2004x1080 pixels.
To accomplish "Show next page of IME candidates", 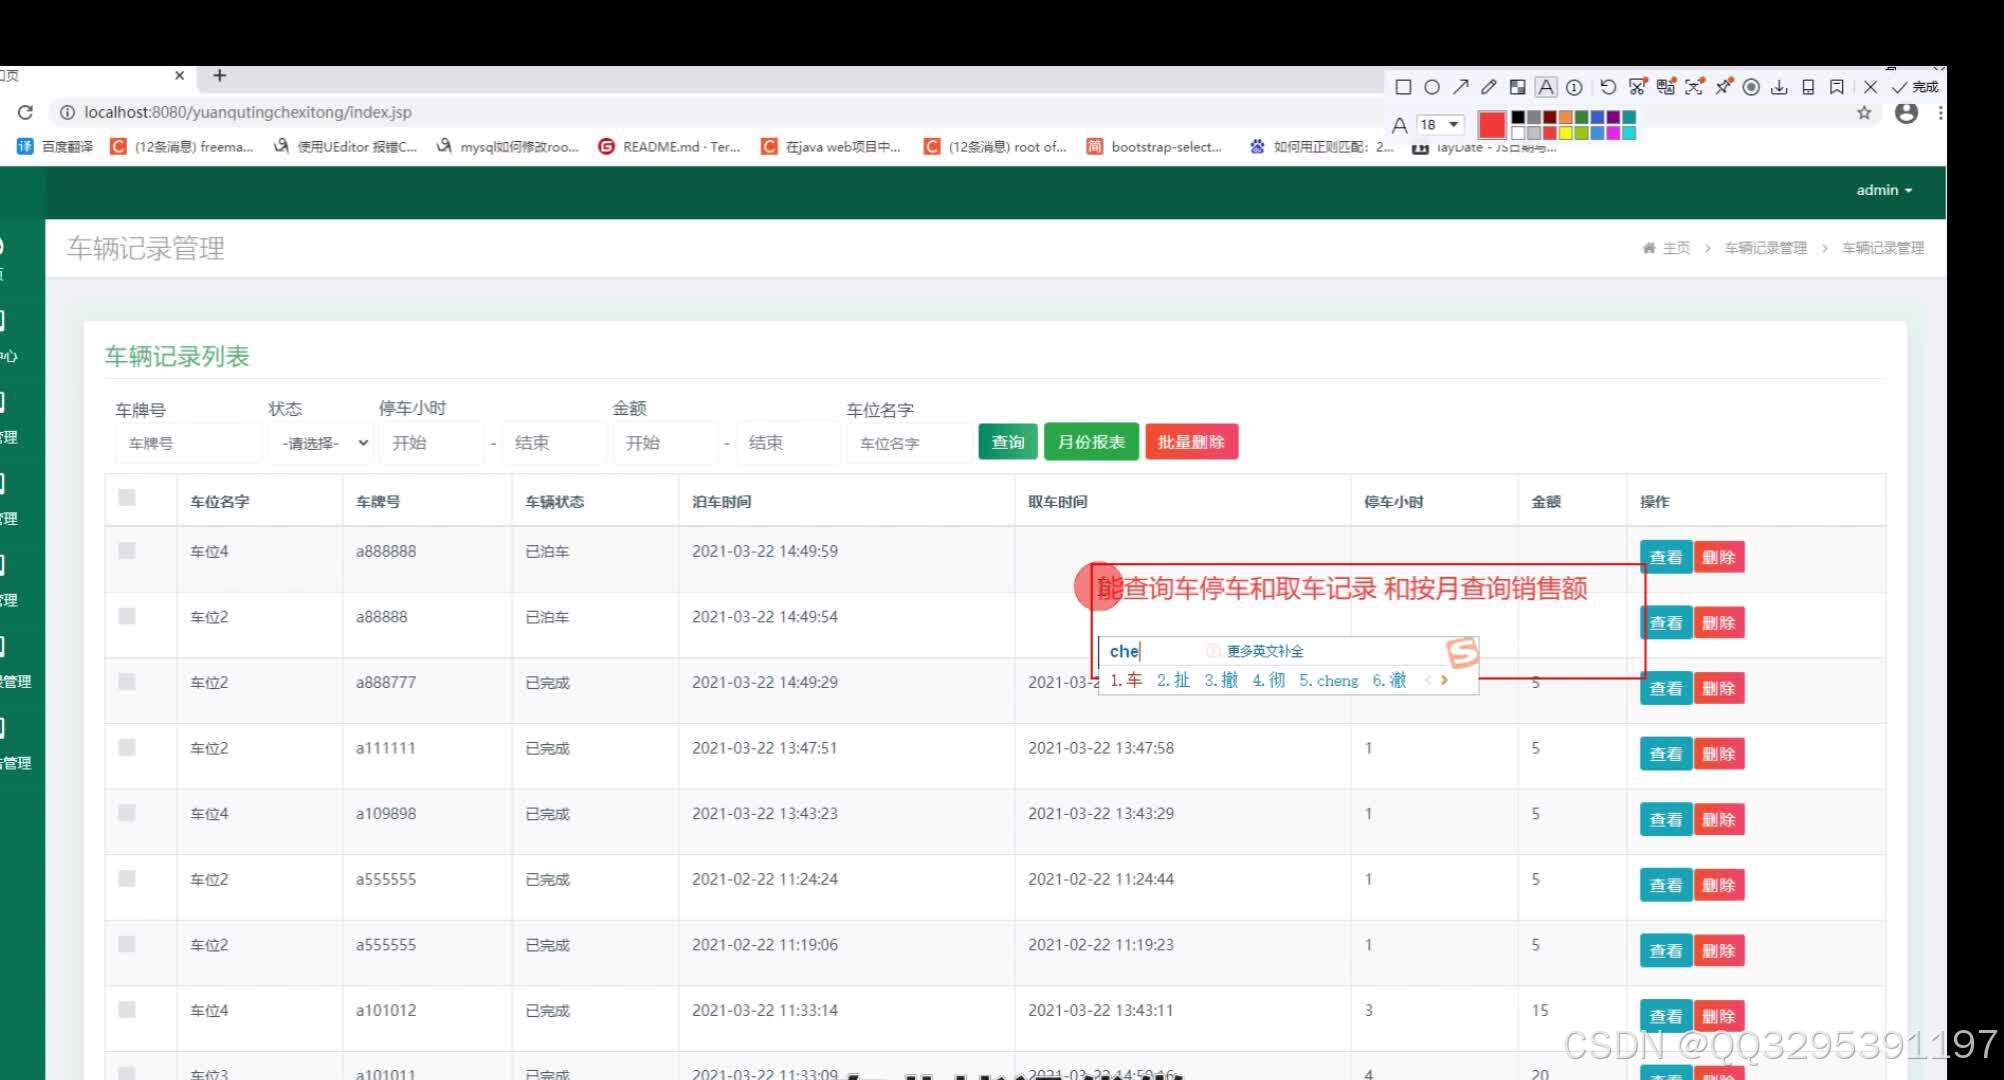I will click(1444, 680).
